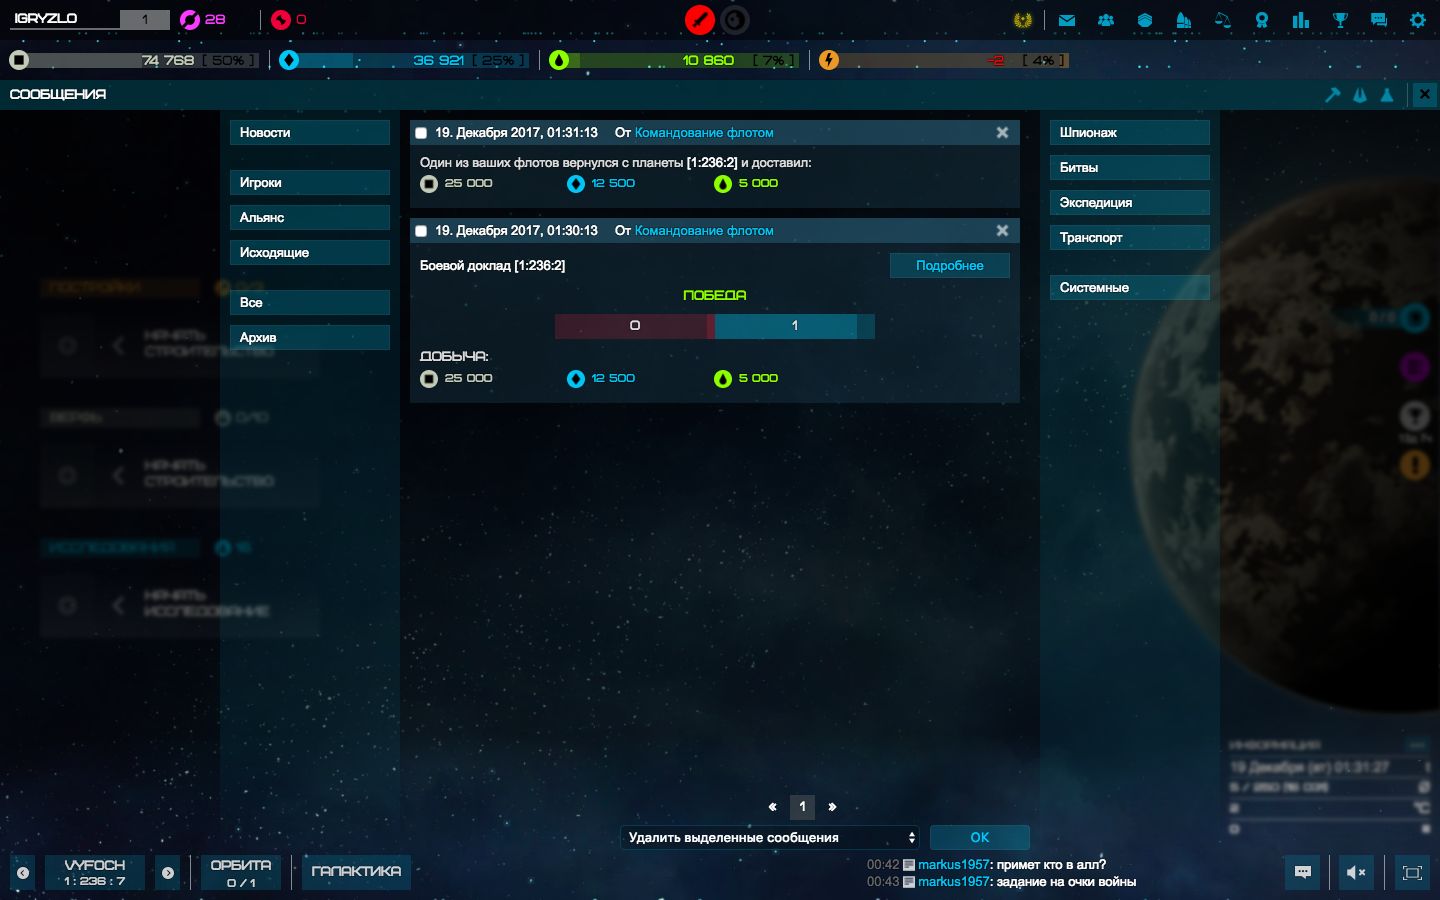Click the red circular icon showing 0
The width and height of the screenshot is (1440, 900).
pyautogui.click(x=281, y=19)
